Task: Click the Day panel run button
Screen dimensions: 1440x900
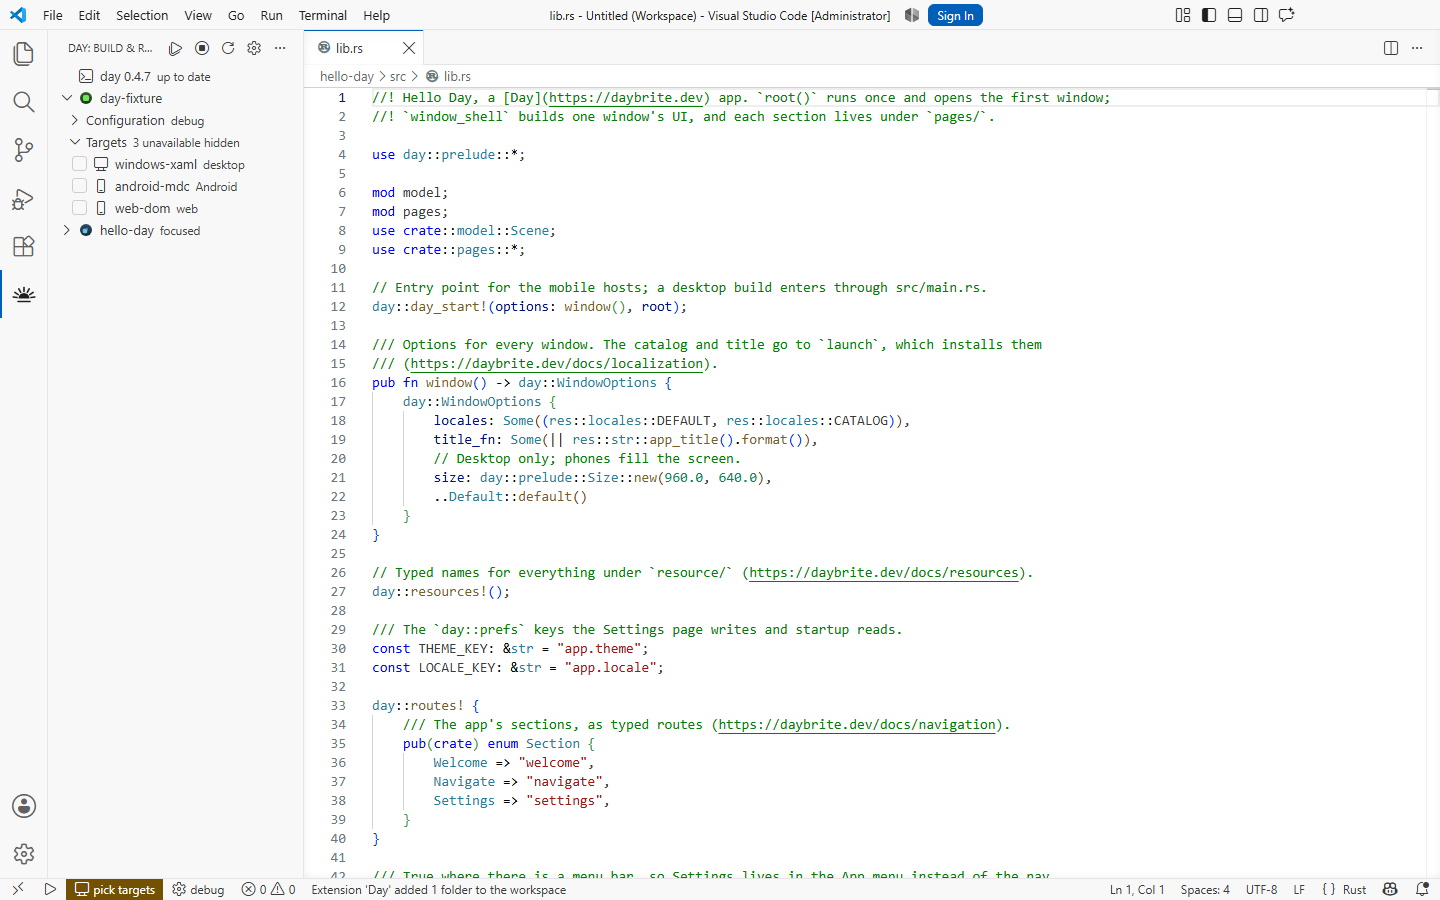Action: [x=176, y=48]
